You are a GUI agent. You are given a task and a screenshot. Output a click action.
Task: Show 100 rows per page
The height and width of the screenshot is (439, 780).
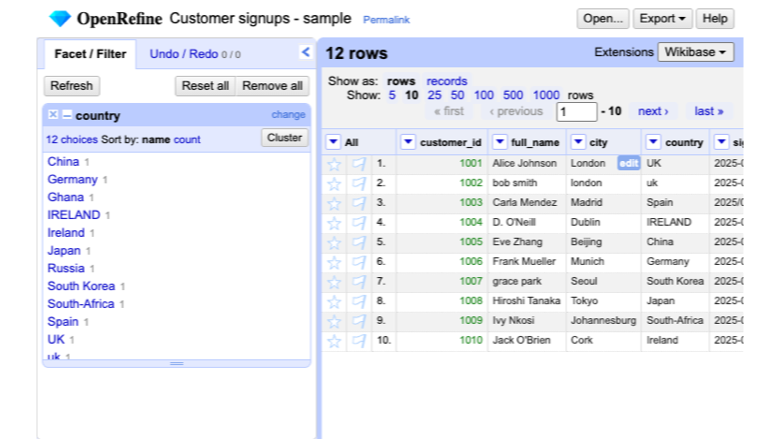point(484,95)
